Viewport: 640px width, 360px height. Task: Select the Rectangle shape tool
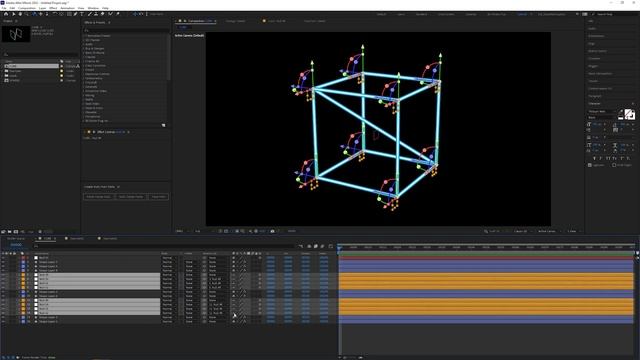[69, 14]
